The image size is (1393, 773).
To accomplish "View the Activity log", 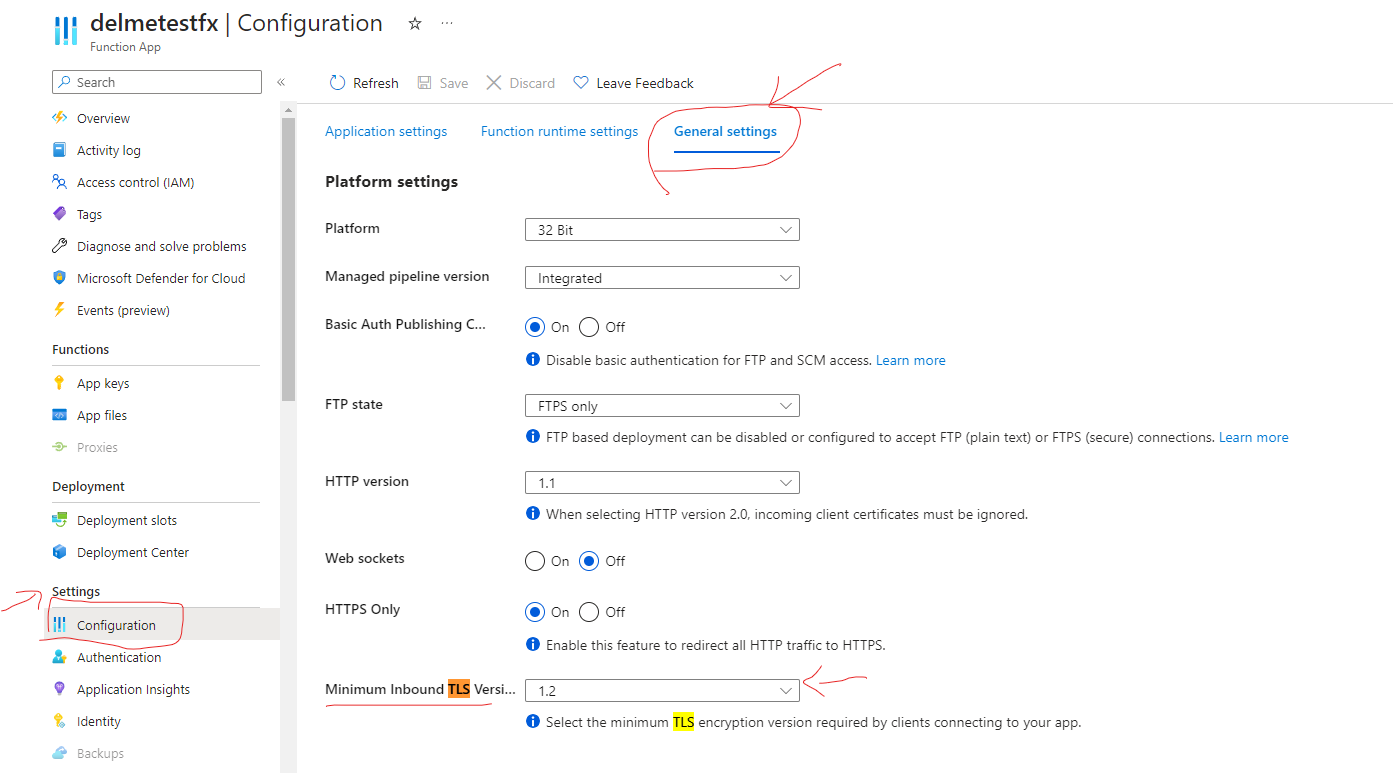I will [107, 149].
